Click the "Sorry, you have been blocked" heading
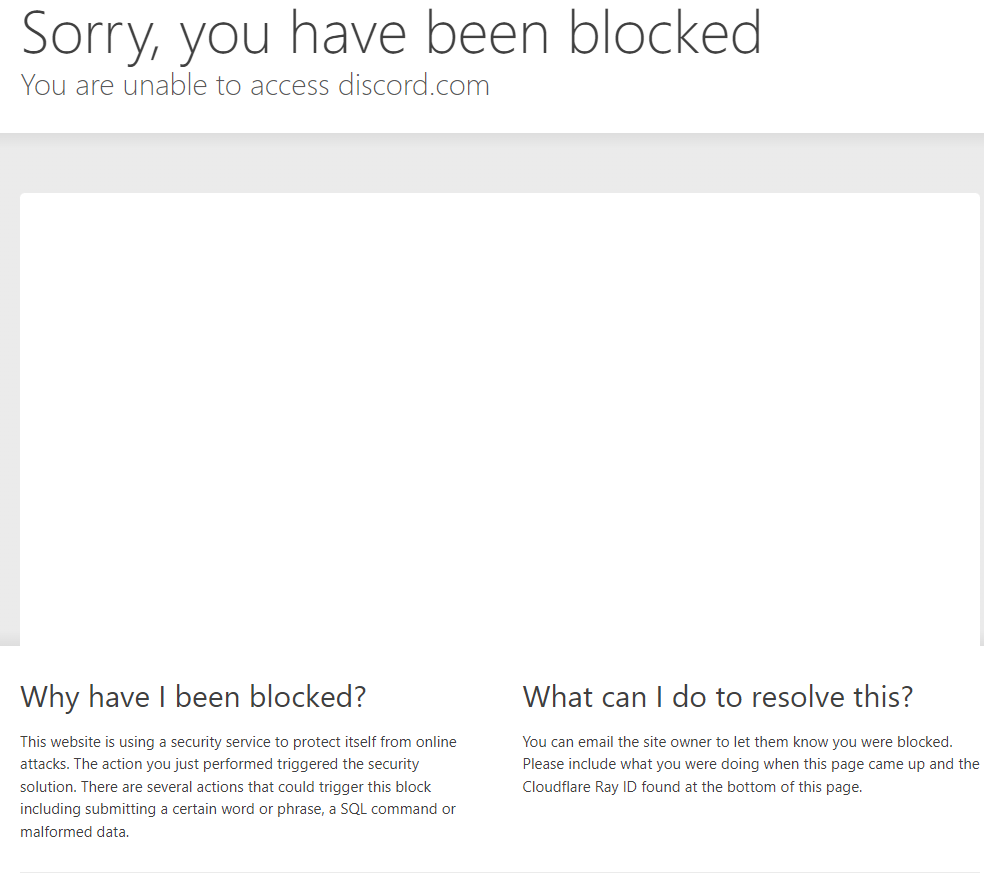Image resolution: width=984 pixels, height=886 pixels. tap(391, 33)
